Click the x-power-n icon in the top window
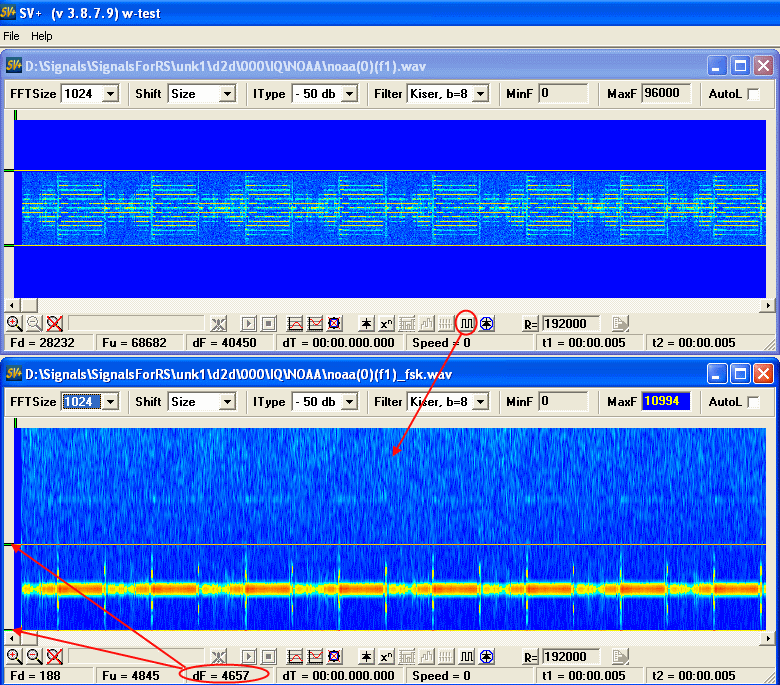The height and width of the screenshot is (685, 780). point(387,323)
